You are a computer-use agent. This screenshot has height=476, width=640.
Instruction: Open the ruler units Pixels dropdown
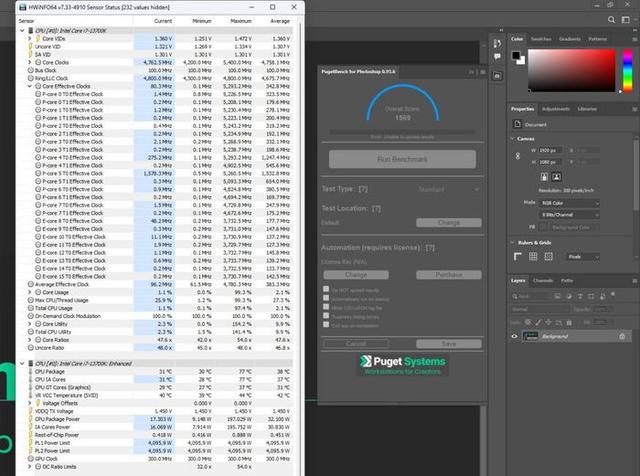[583, 256]
